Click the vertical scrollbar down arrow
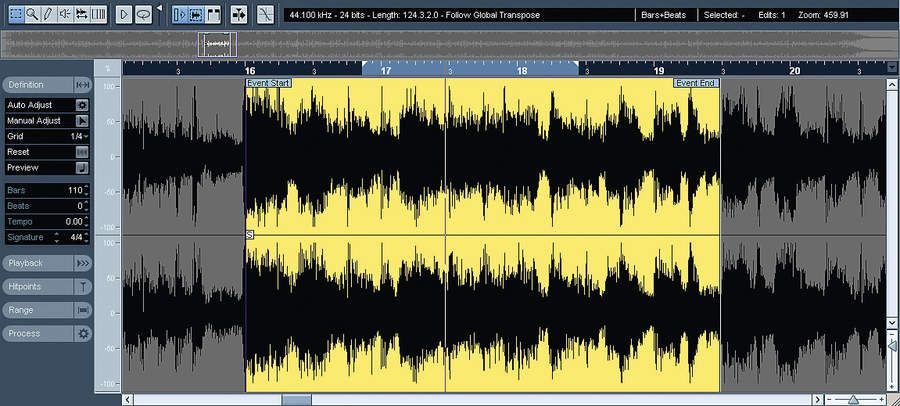 (x=892, y=324)
